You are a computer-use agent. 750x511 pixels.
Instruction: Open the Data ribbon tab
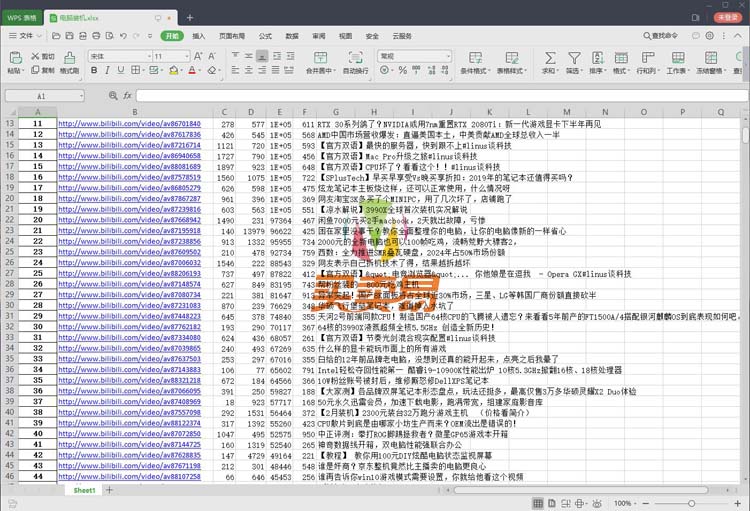tap(292, 36)
